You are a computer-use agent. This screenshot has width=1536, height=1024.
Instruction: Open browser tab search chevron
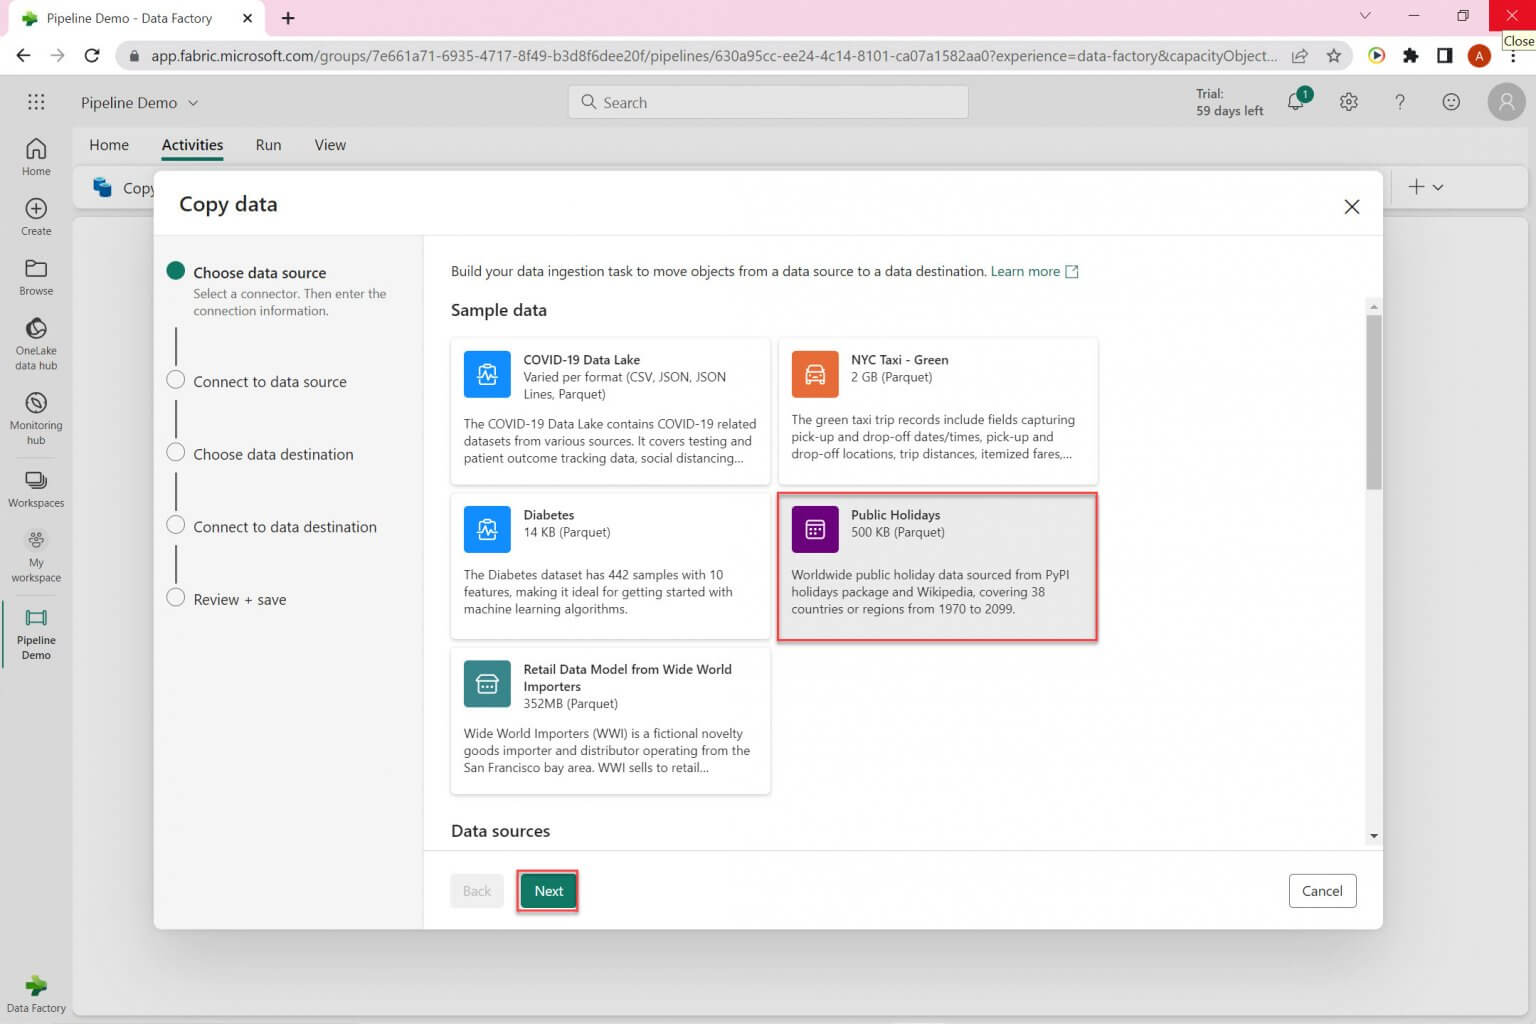click(x=1365, y=16)
